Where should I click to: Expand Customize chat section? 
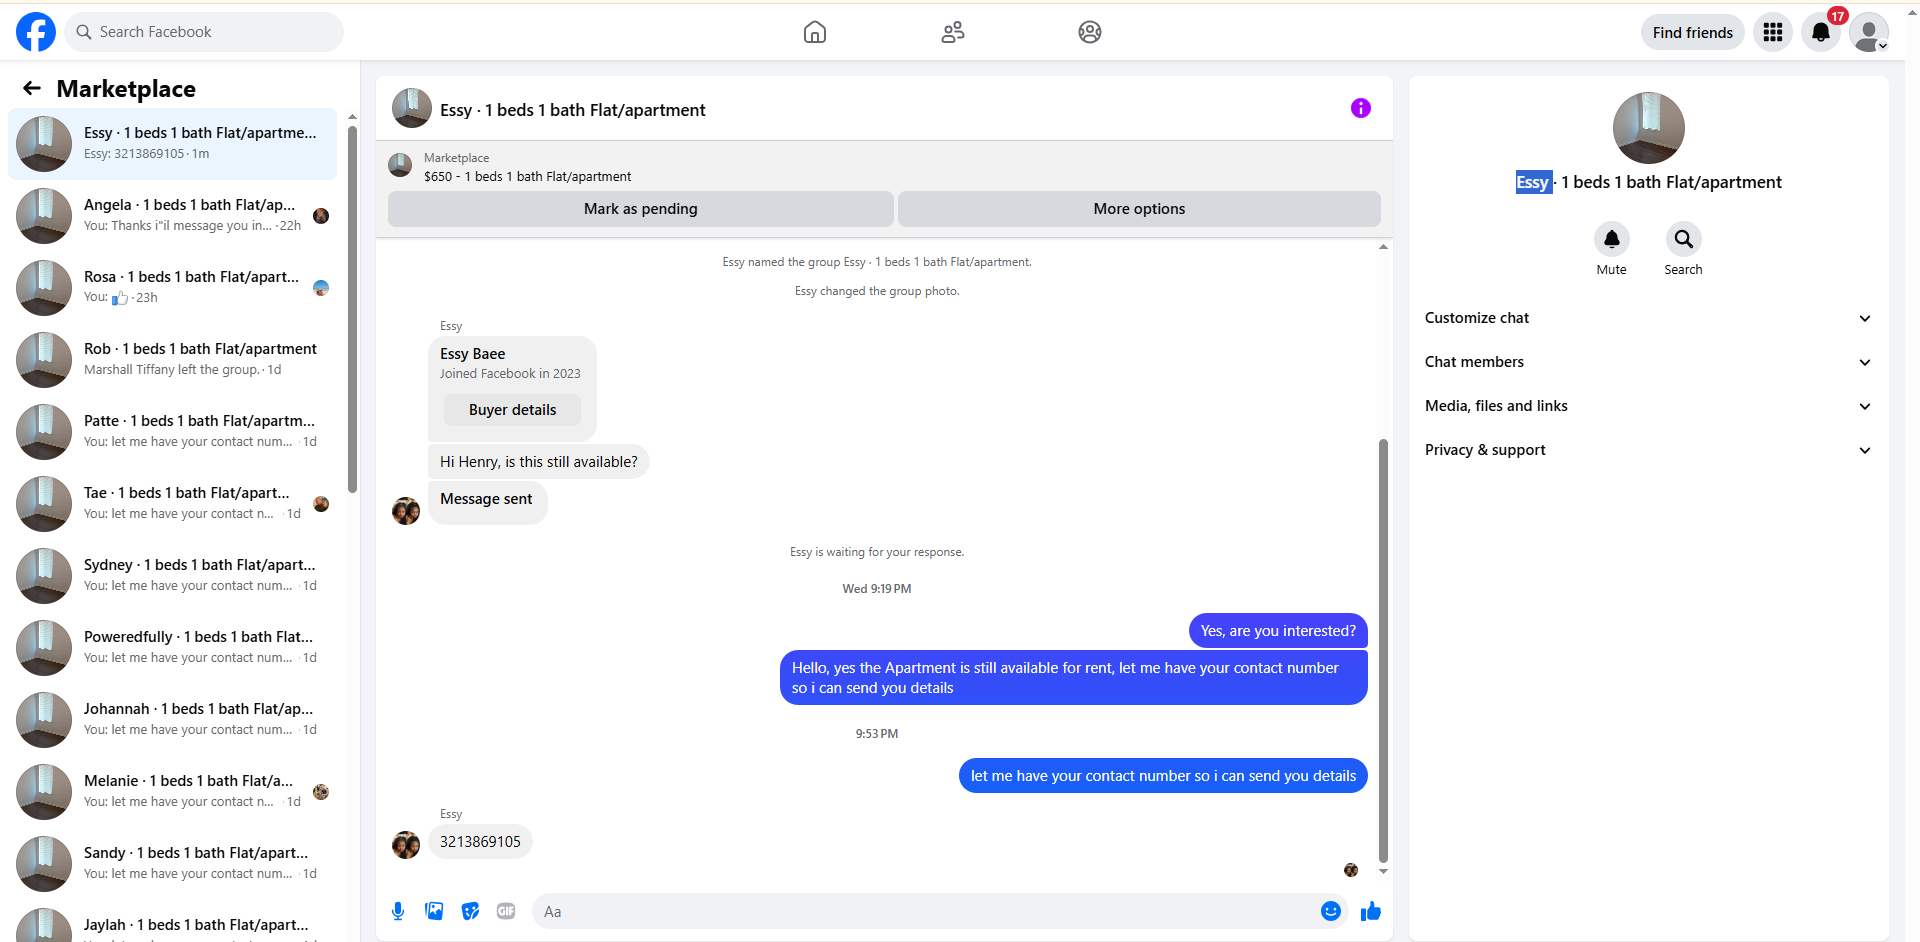point(1648,318)
